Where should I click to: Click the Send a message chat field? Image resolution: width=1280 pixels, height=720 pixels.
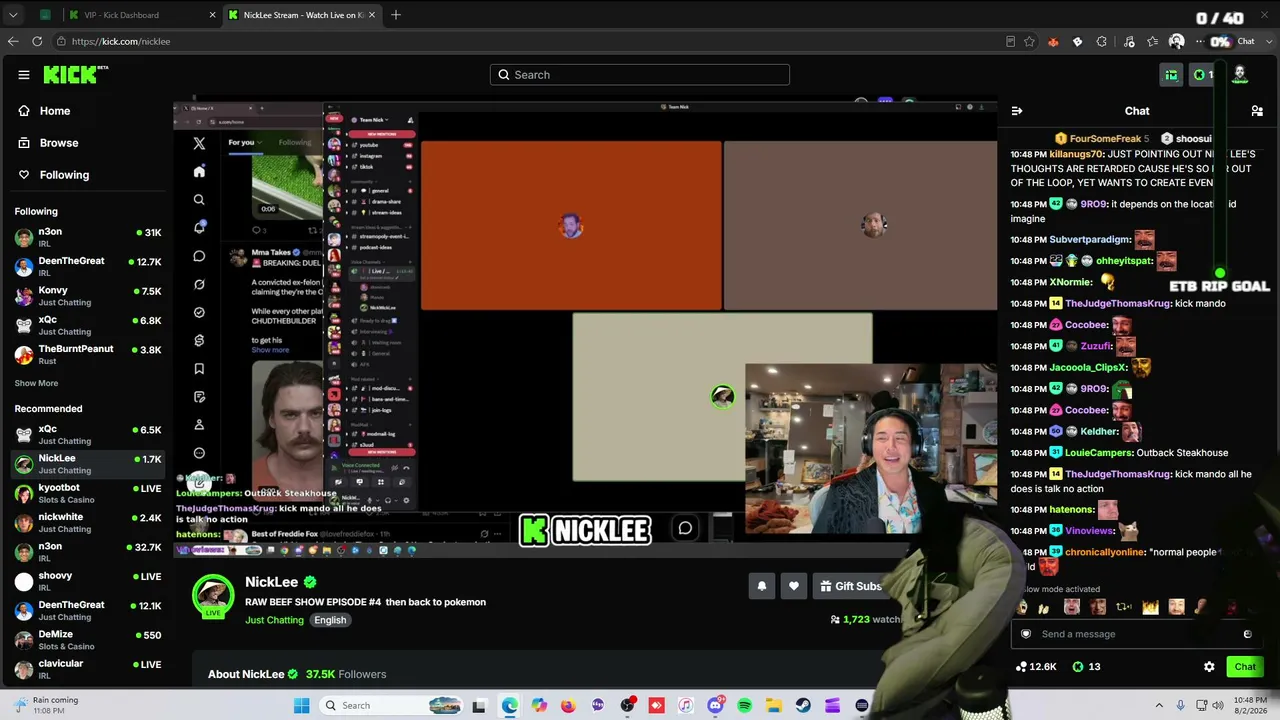click(1138, 634)
